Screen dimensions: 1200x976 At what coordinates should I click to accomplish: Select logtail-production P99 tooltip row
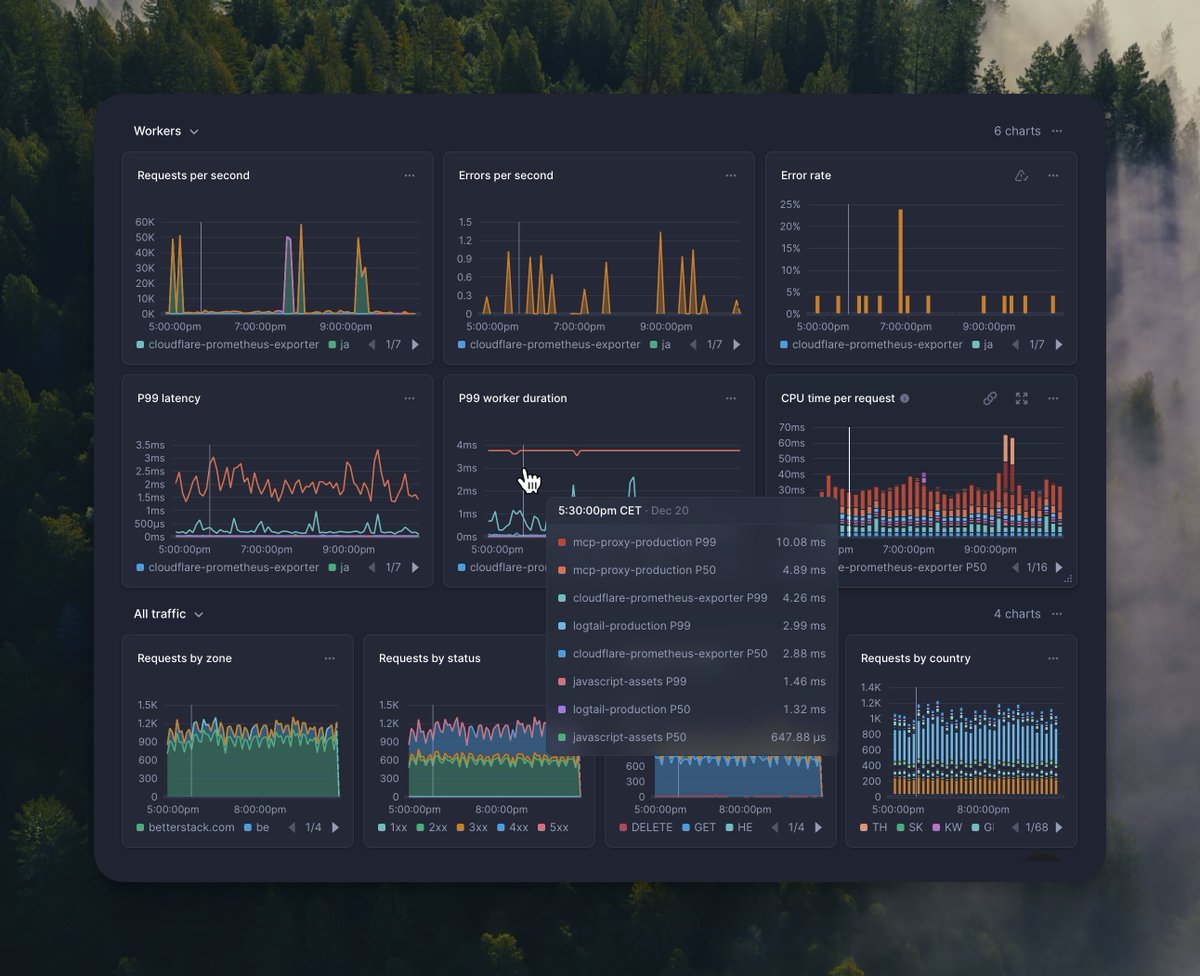point(692,626)
